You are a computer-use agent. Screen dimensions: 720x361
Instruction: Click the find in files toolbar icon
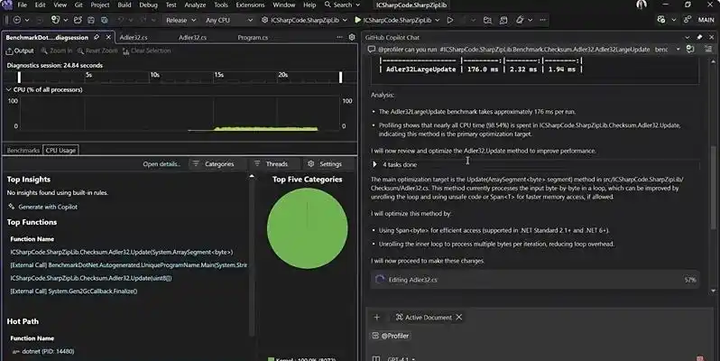pos(488,20)
